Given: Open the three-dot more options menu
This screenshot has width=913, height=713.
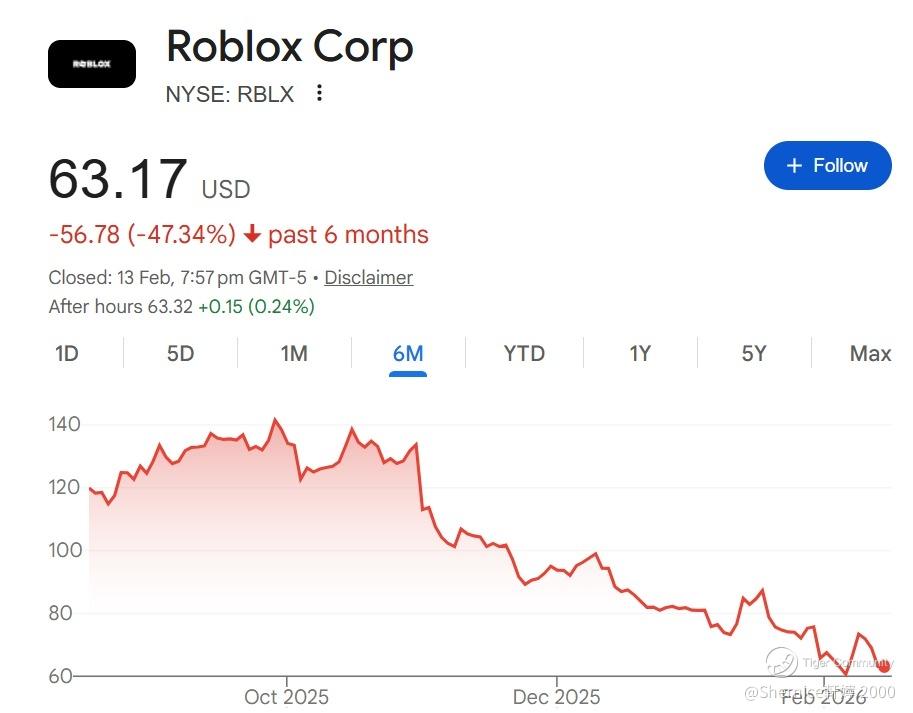Looking at the screenshot, I should click(319, 93).
